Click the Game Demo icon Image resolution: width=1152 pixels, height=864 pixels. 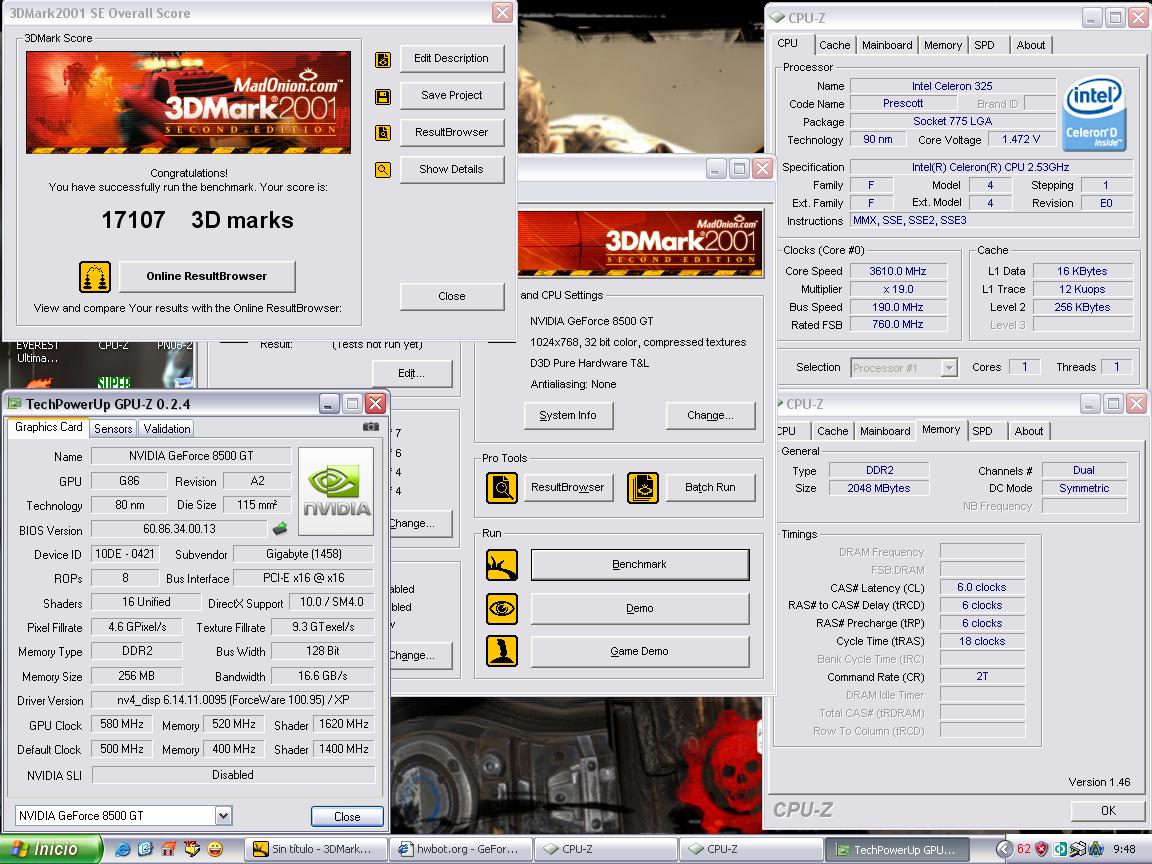coord(502,651)
